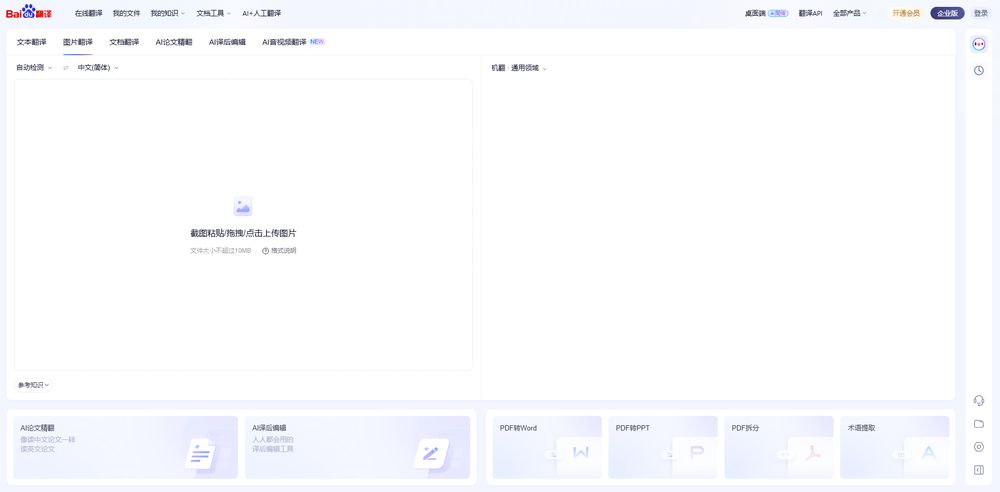Open the AI论文精翻 feature card
This screenshot has height=492, width=1000.
point(126,447)
